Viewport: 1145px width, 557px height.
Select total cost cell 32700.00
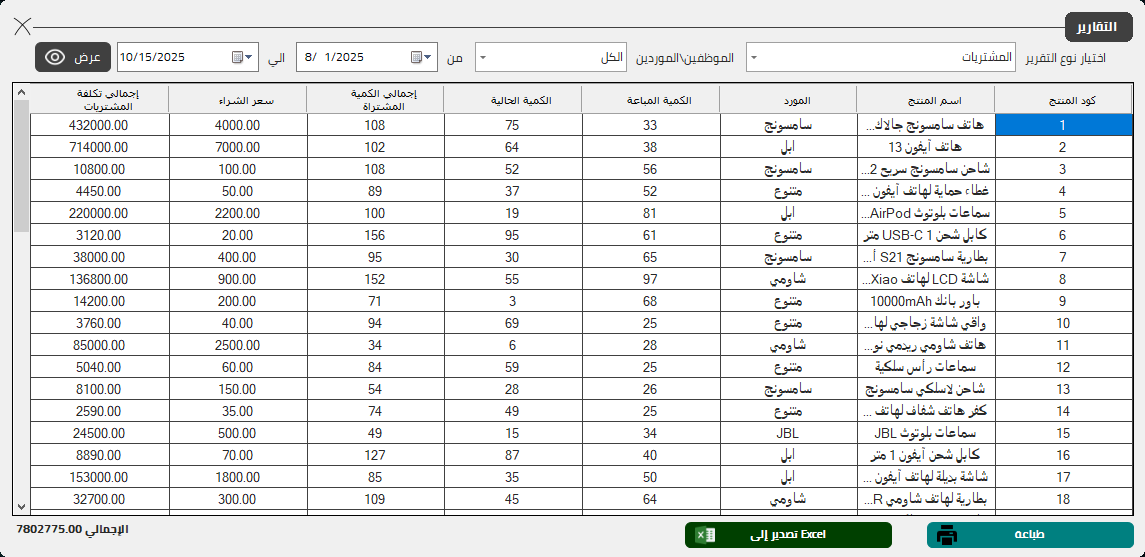[x=100, y=499]
